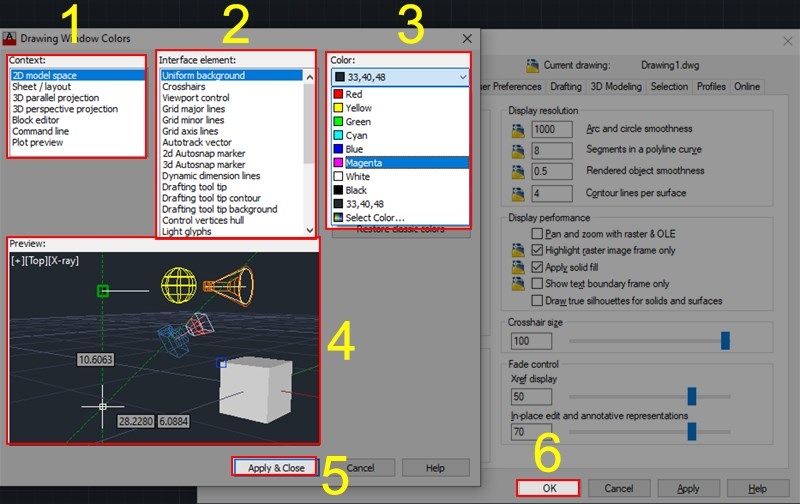The height and width of the screenshot is (504, 800).
Task: Click drawing icon next to Segments in polyline curve
Action: pos(518,152)
